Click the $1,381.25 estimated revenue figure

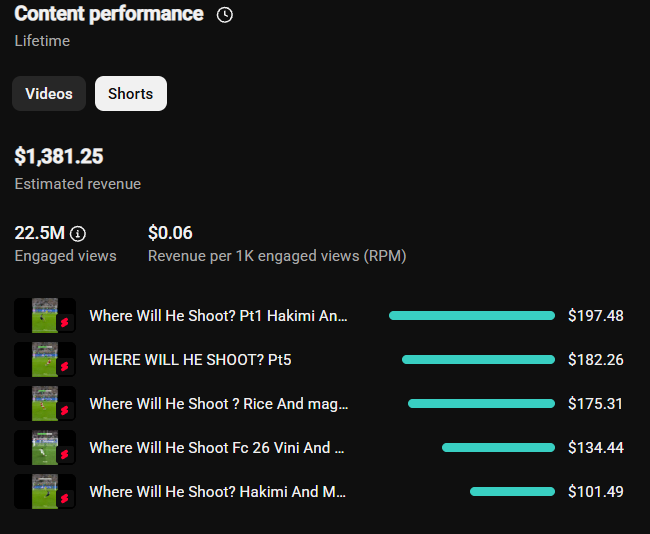59,156
